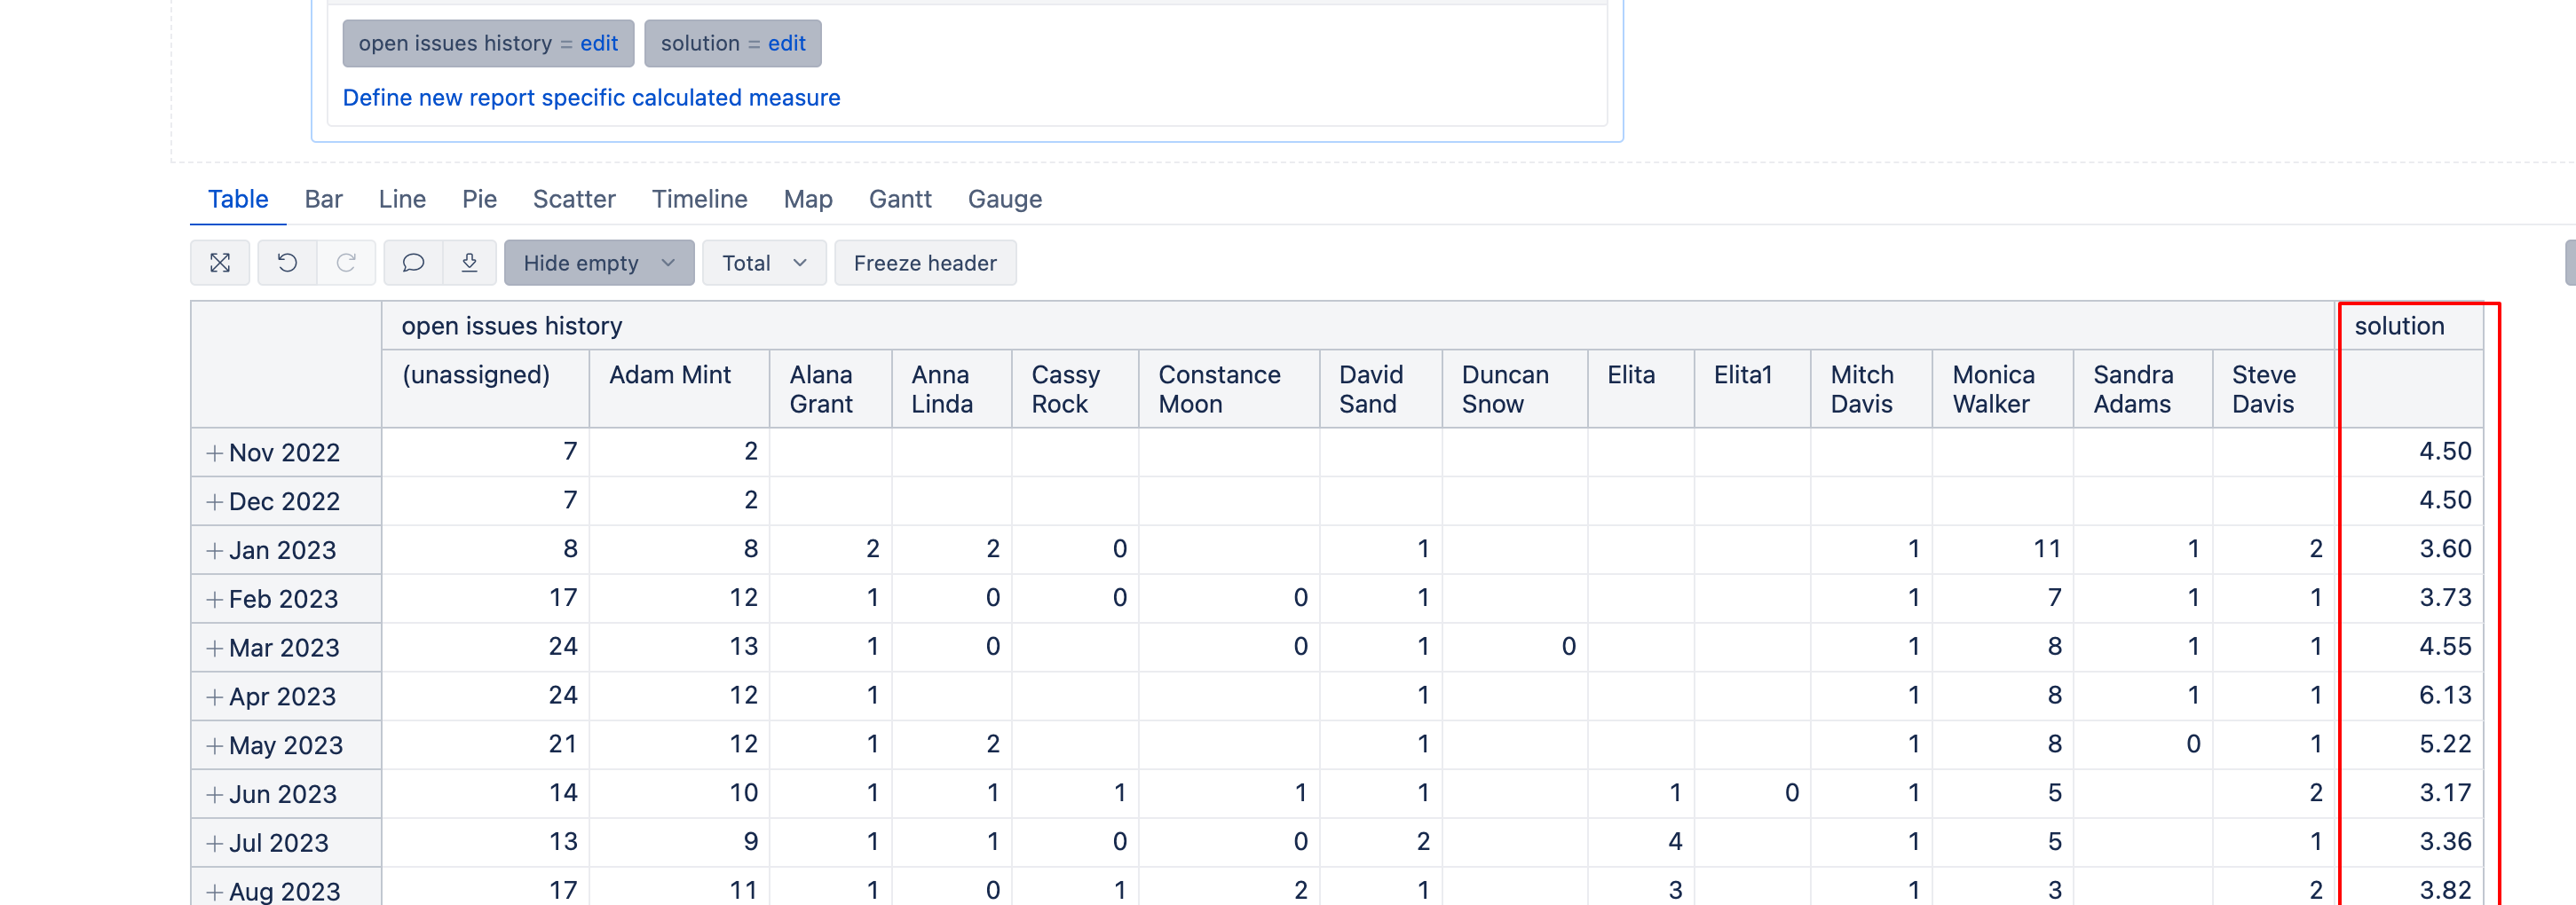Click the Elita value 4 for Jul 2023

[x=1675, y=842]
